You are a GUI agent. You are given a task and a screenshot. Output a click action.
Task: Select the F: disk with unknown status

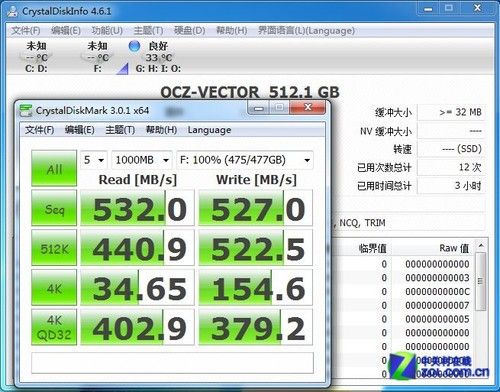tap(98, 57)
